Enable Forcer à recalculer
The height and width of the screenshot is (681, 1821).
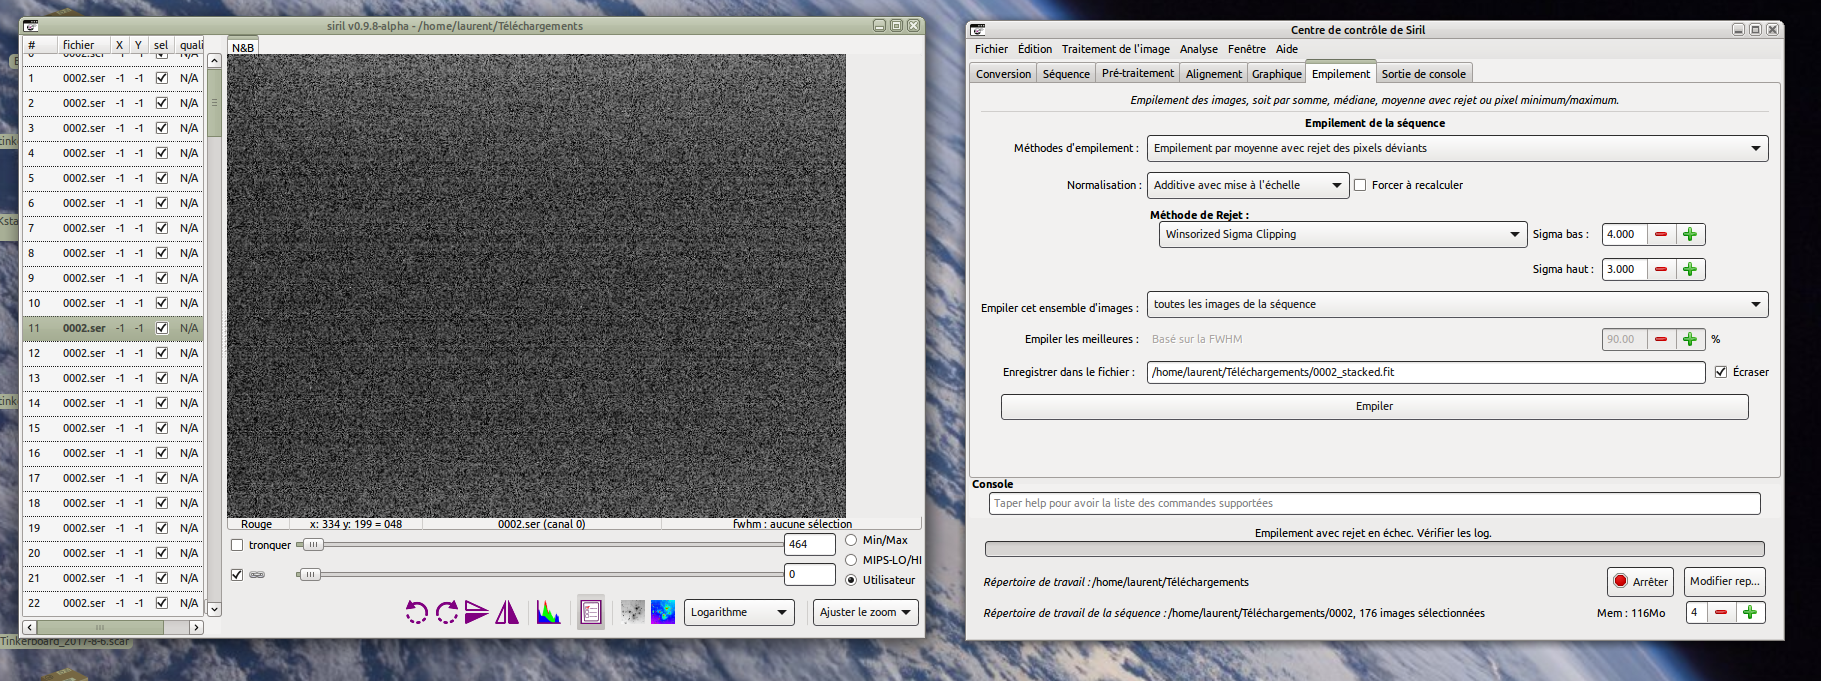[x=1360, y=185]
